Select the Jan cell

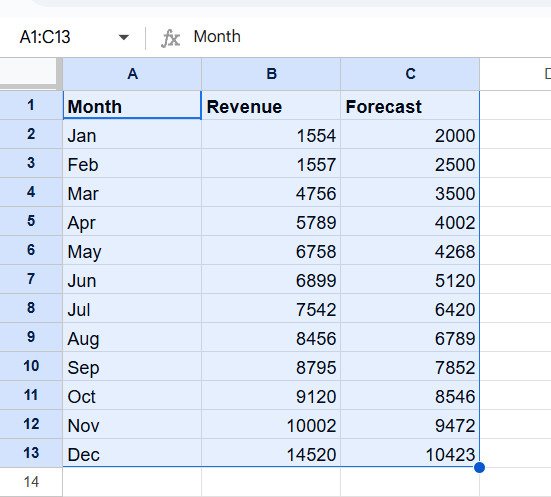coord(132,134)
